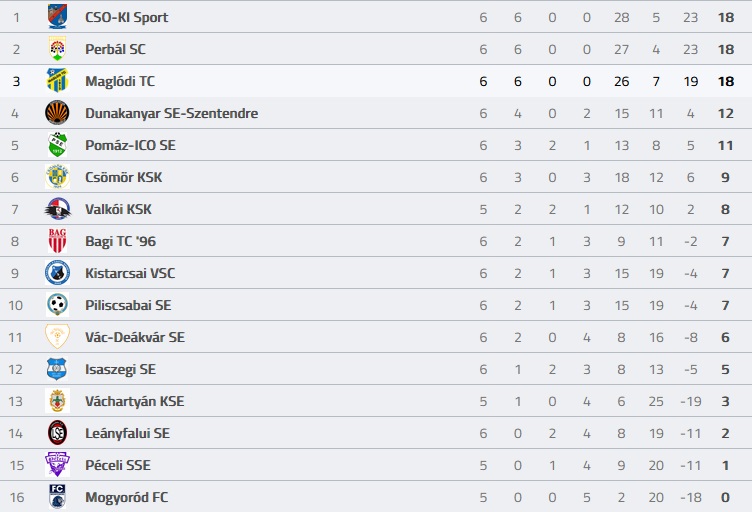Open the Vác-Deákvár SE team link
This screenshot has width=752, height=512.
click(x=135, y=337)
